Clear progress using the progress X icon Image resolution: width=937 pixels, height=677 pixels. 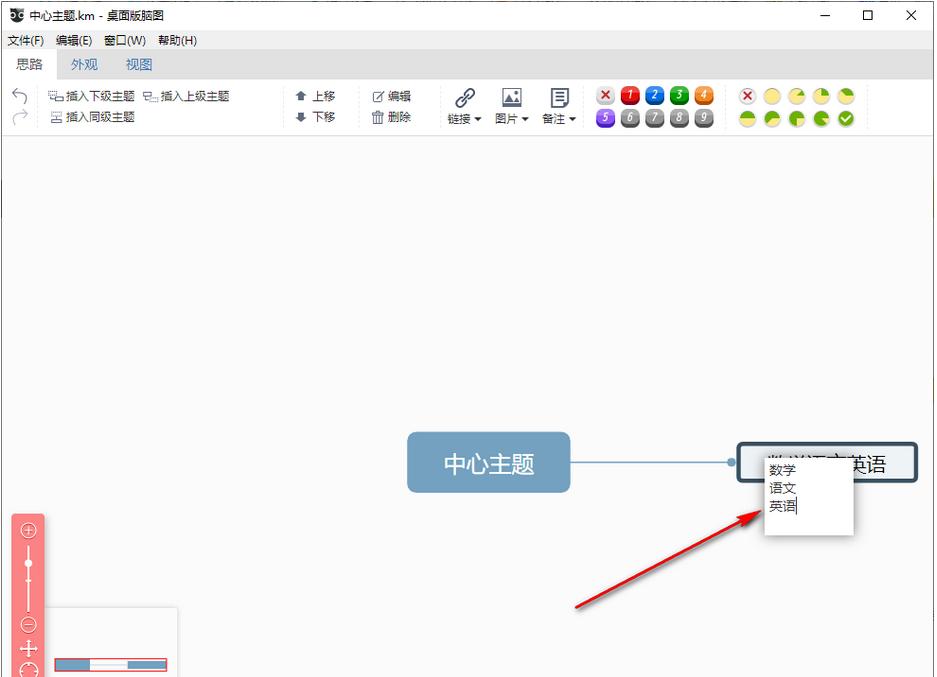tap(747, 96)
